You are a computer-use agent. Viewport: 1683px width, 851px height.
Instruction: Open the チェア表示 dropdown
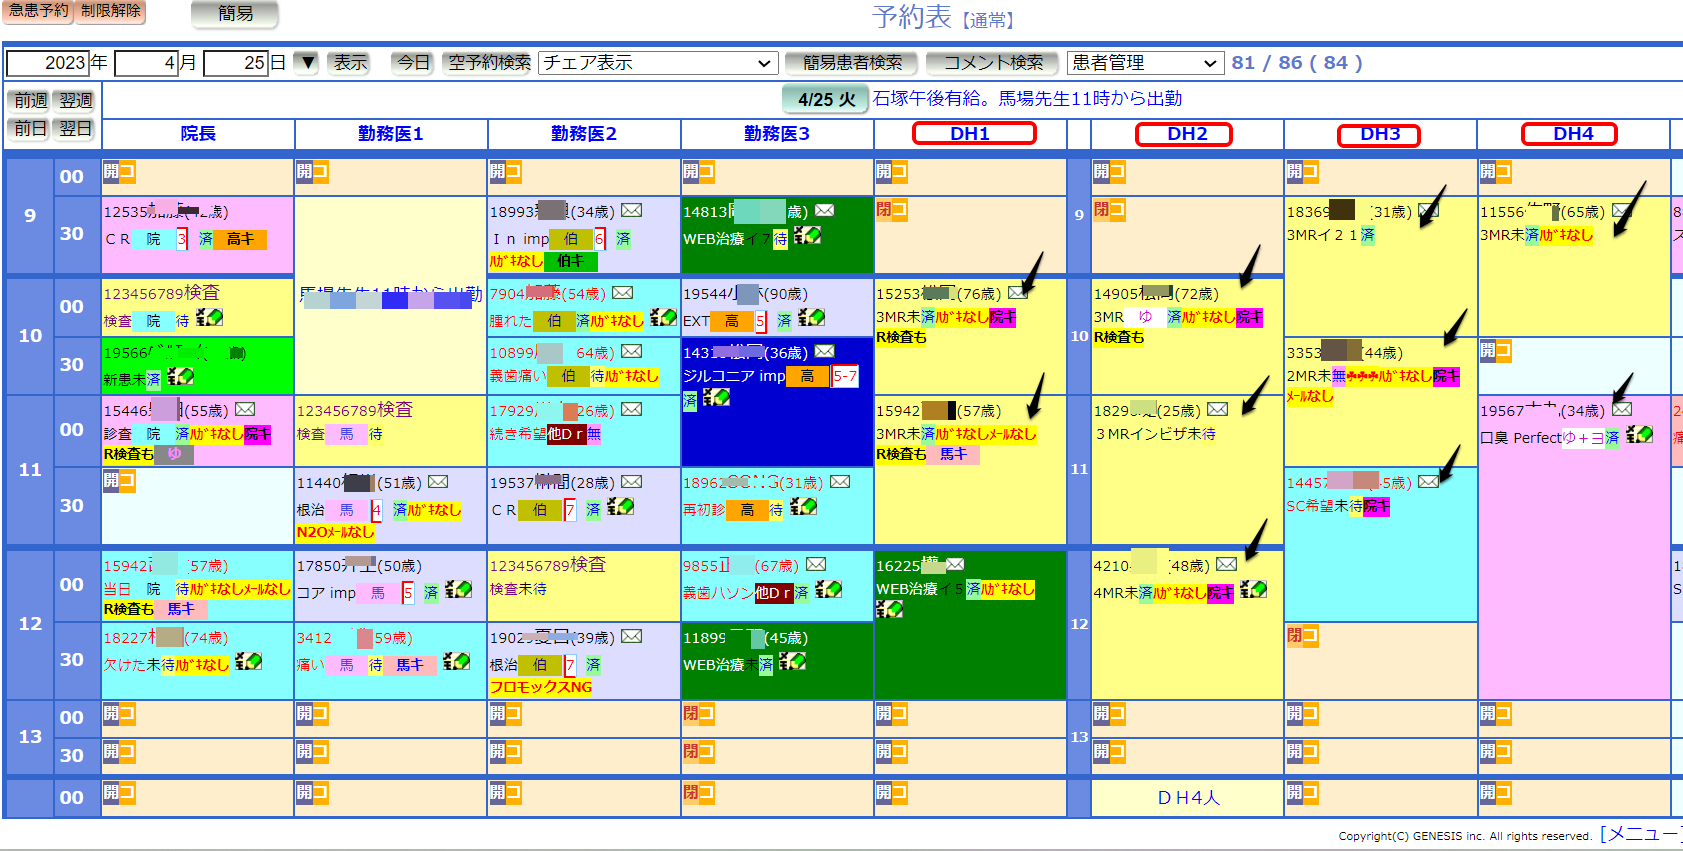[658, 63]
